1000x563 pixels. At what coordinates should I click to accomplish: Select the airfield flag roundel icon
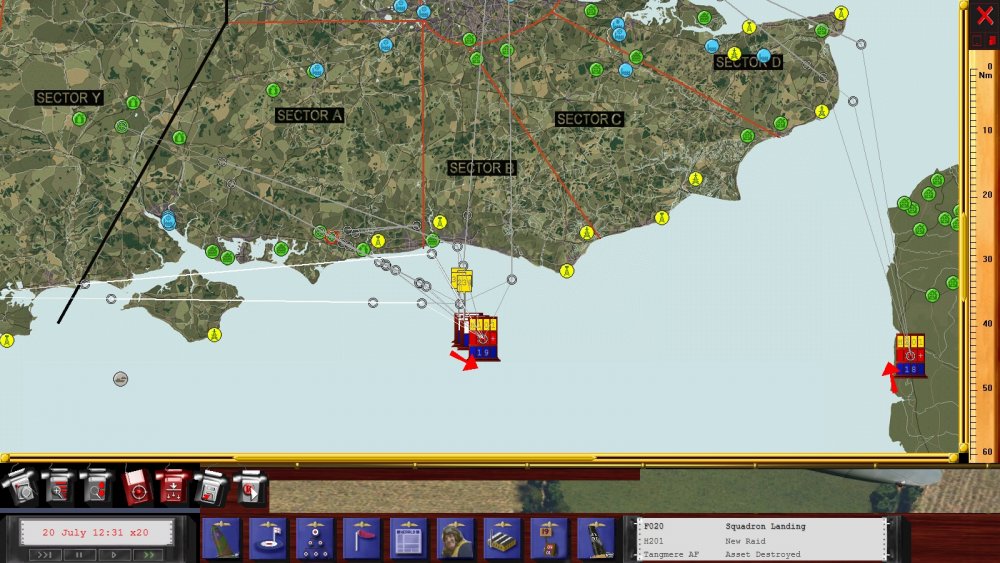pos(267,538)
